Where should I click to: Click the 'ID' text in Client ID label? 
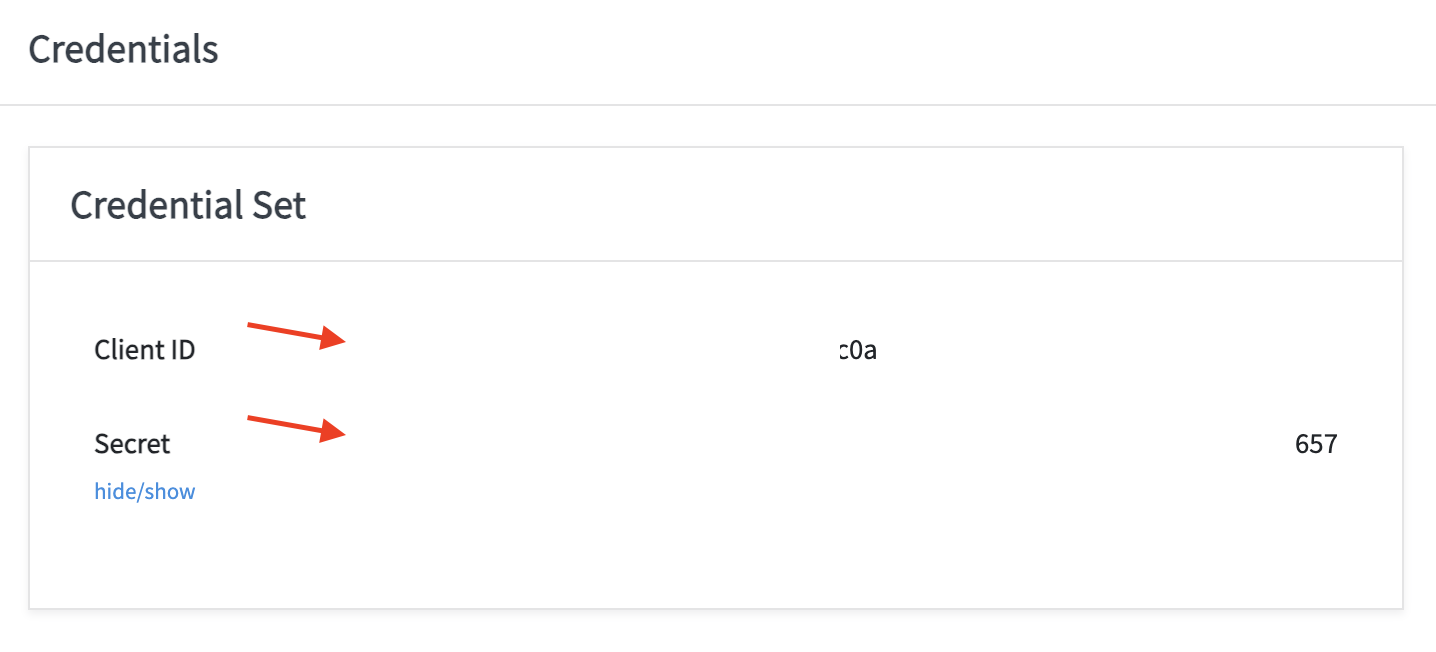[182, 350]
